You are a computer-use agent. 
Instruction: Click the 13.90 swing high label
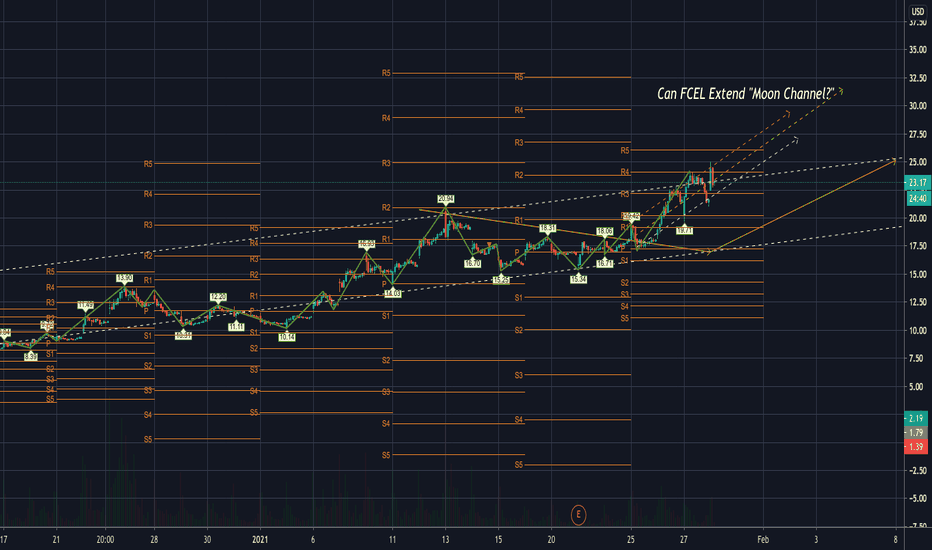point(124,278)
